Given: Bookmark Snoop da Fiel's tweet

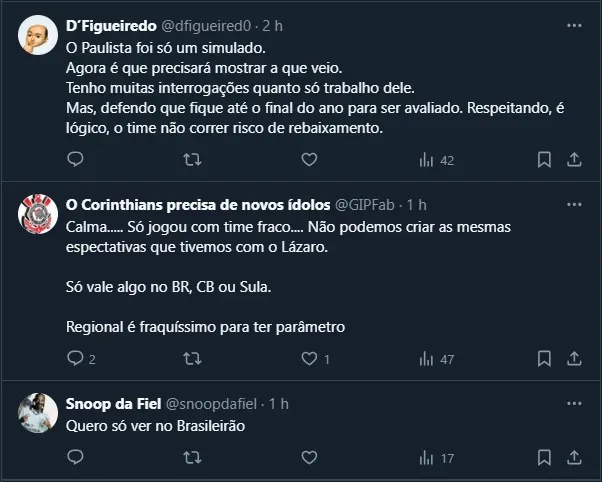Looking at the screenshot, I should pyautogui.click(x=544, y=458).
